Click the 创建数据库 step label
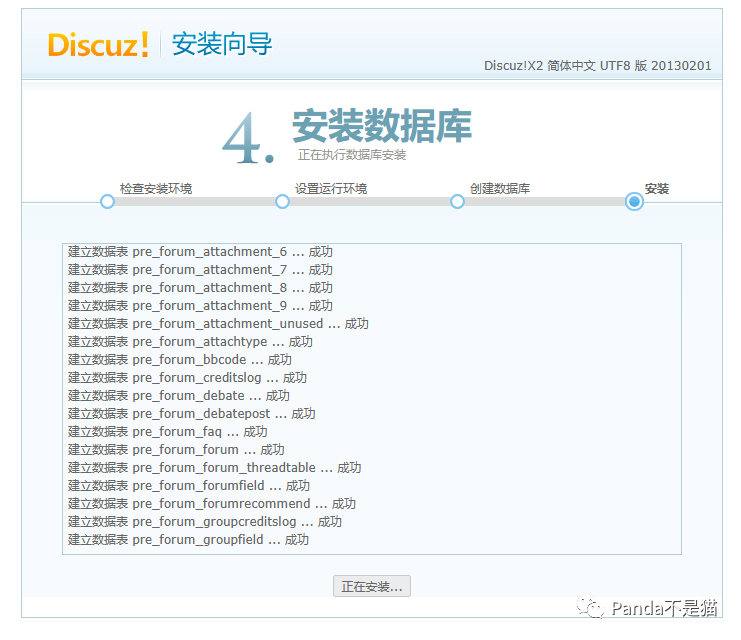 tap(500, 189)
